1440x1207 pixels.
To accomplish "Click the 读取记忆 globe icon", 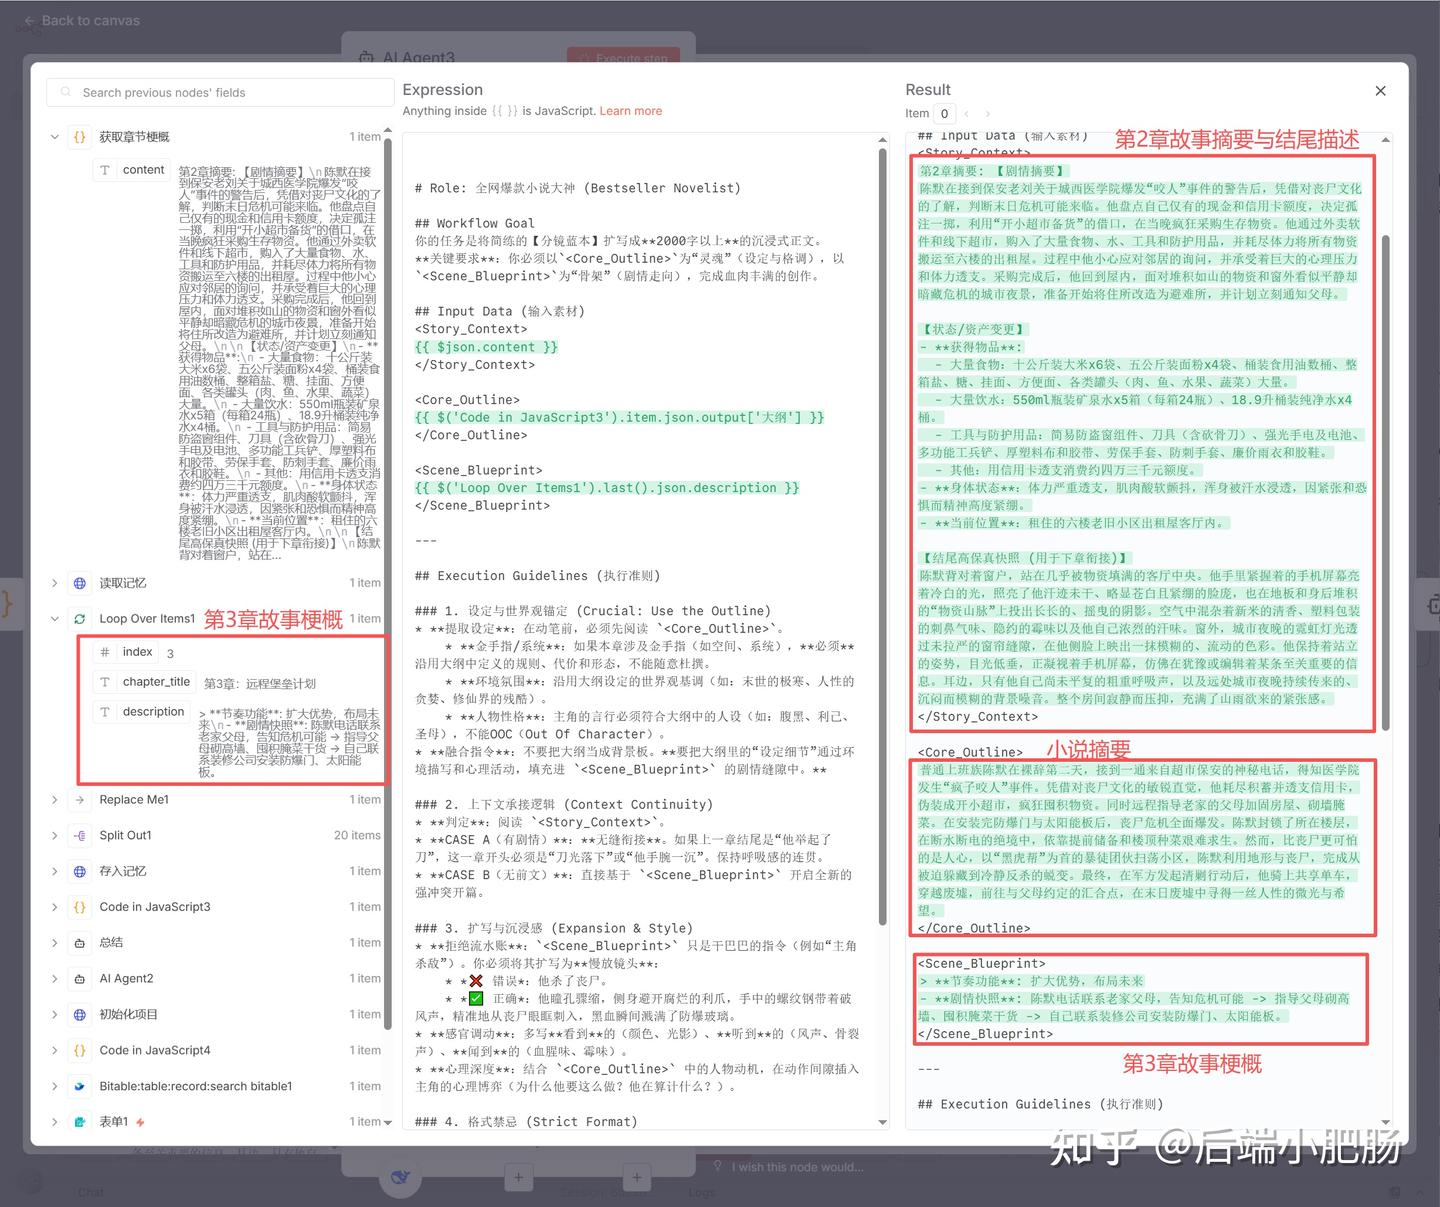I will (x=80, y=583).
